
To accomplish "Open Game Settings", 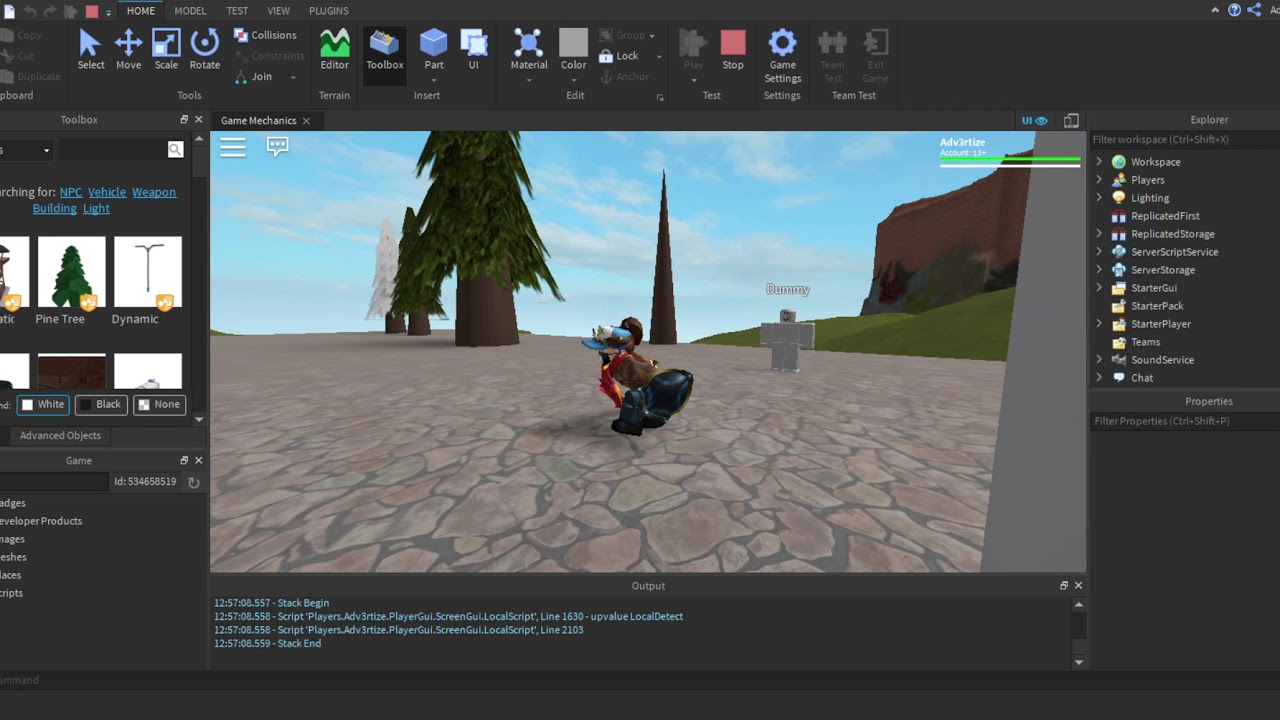I will tap(782, 55).
